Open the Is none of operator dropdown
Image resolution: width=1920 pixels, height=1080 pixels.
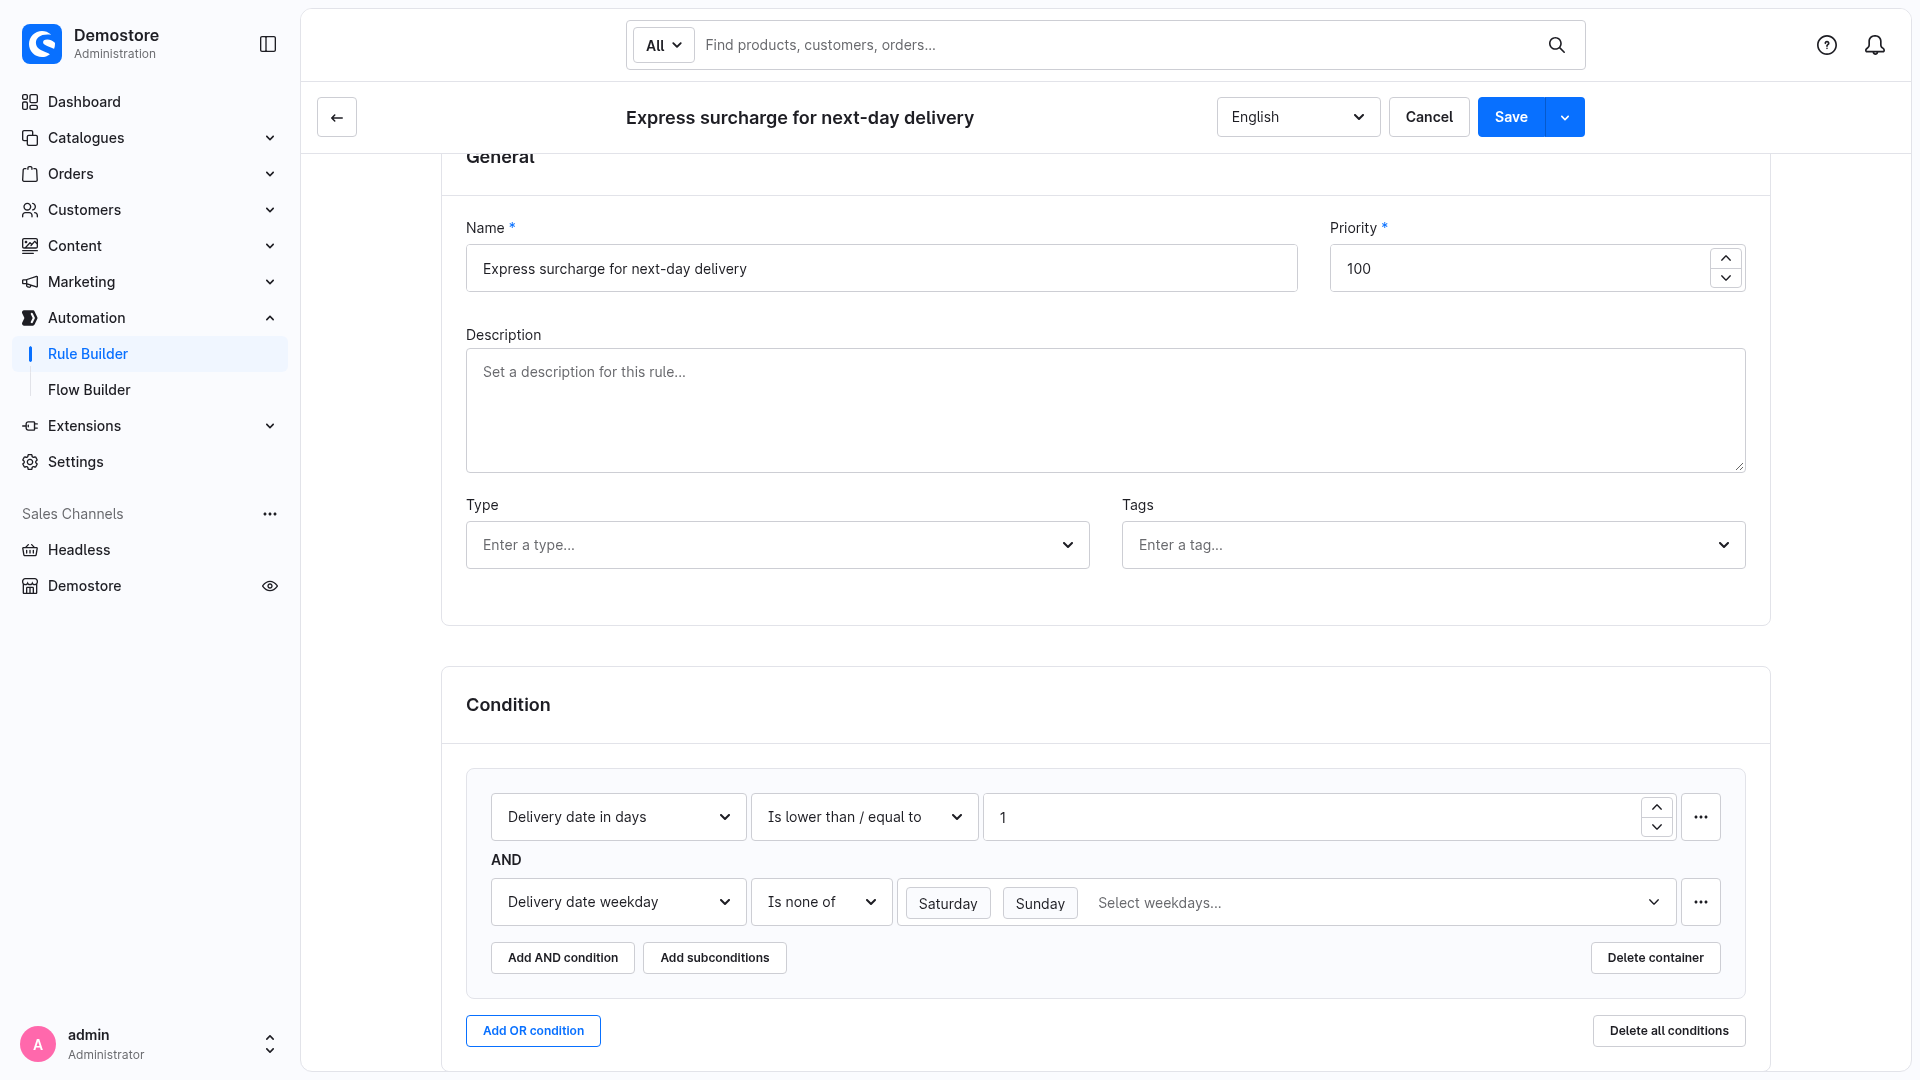click(x=821, y=902)
